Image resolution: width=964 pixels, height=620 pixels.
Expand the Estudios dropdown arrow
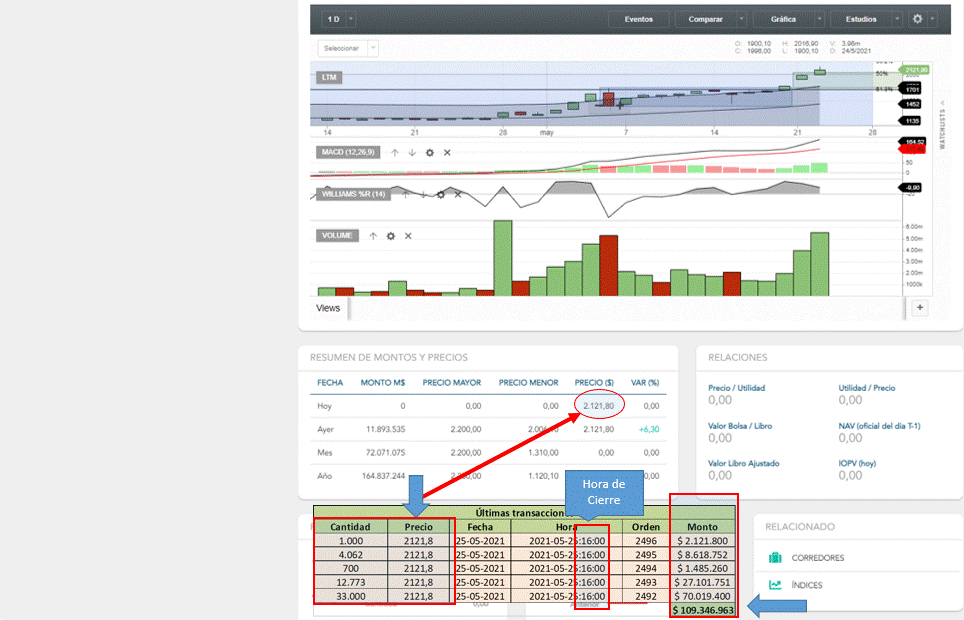pyautogui.click(x=897, y=19)
